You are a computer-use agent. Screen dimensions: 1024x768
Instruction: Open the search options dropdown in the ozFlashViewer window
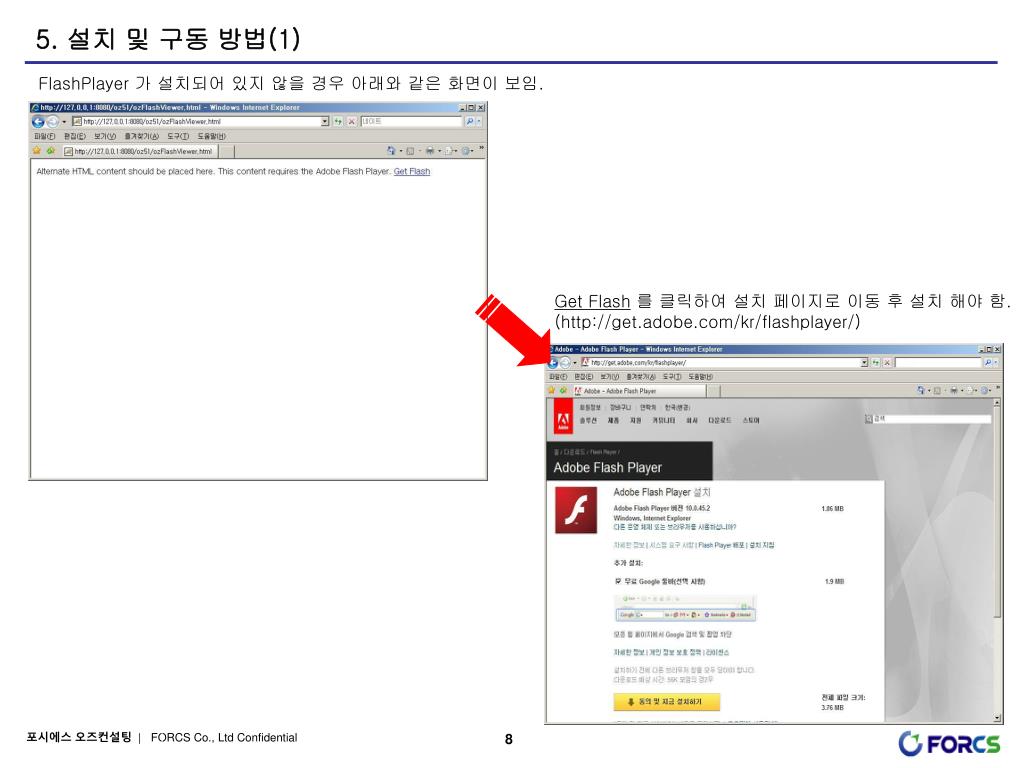(x=479, y=121)
